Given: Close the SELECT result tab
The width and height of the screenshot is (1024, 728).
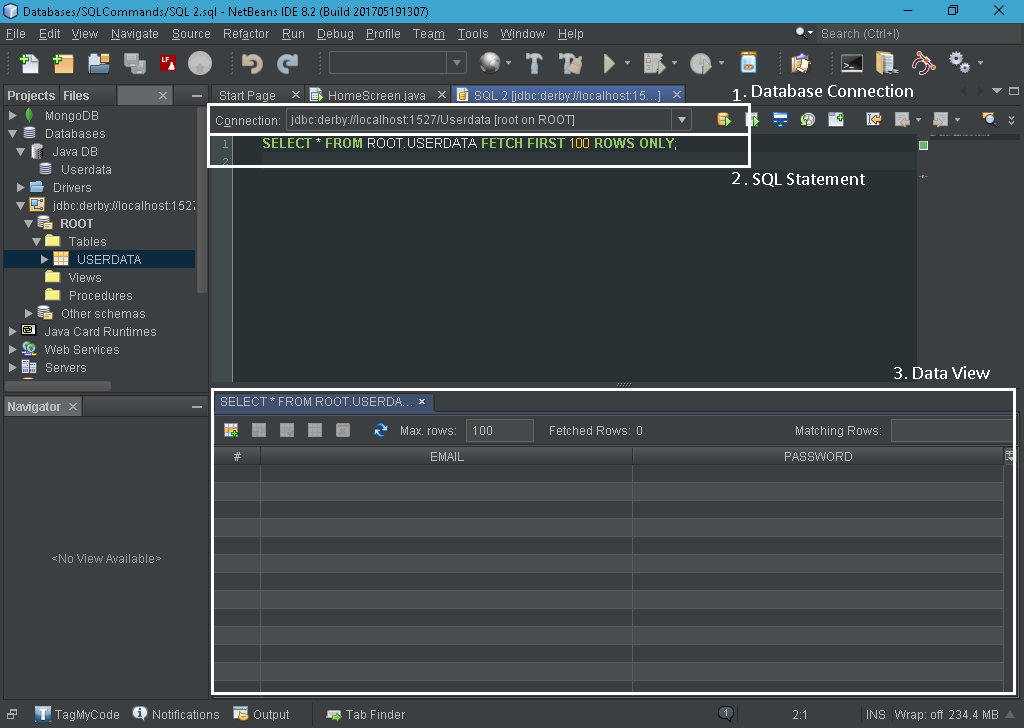Looking at the screenshot, I should pos(422,402).
